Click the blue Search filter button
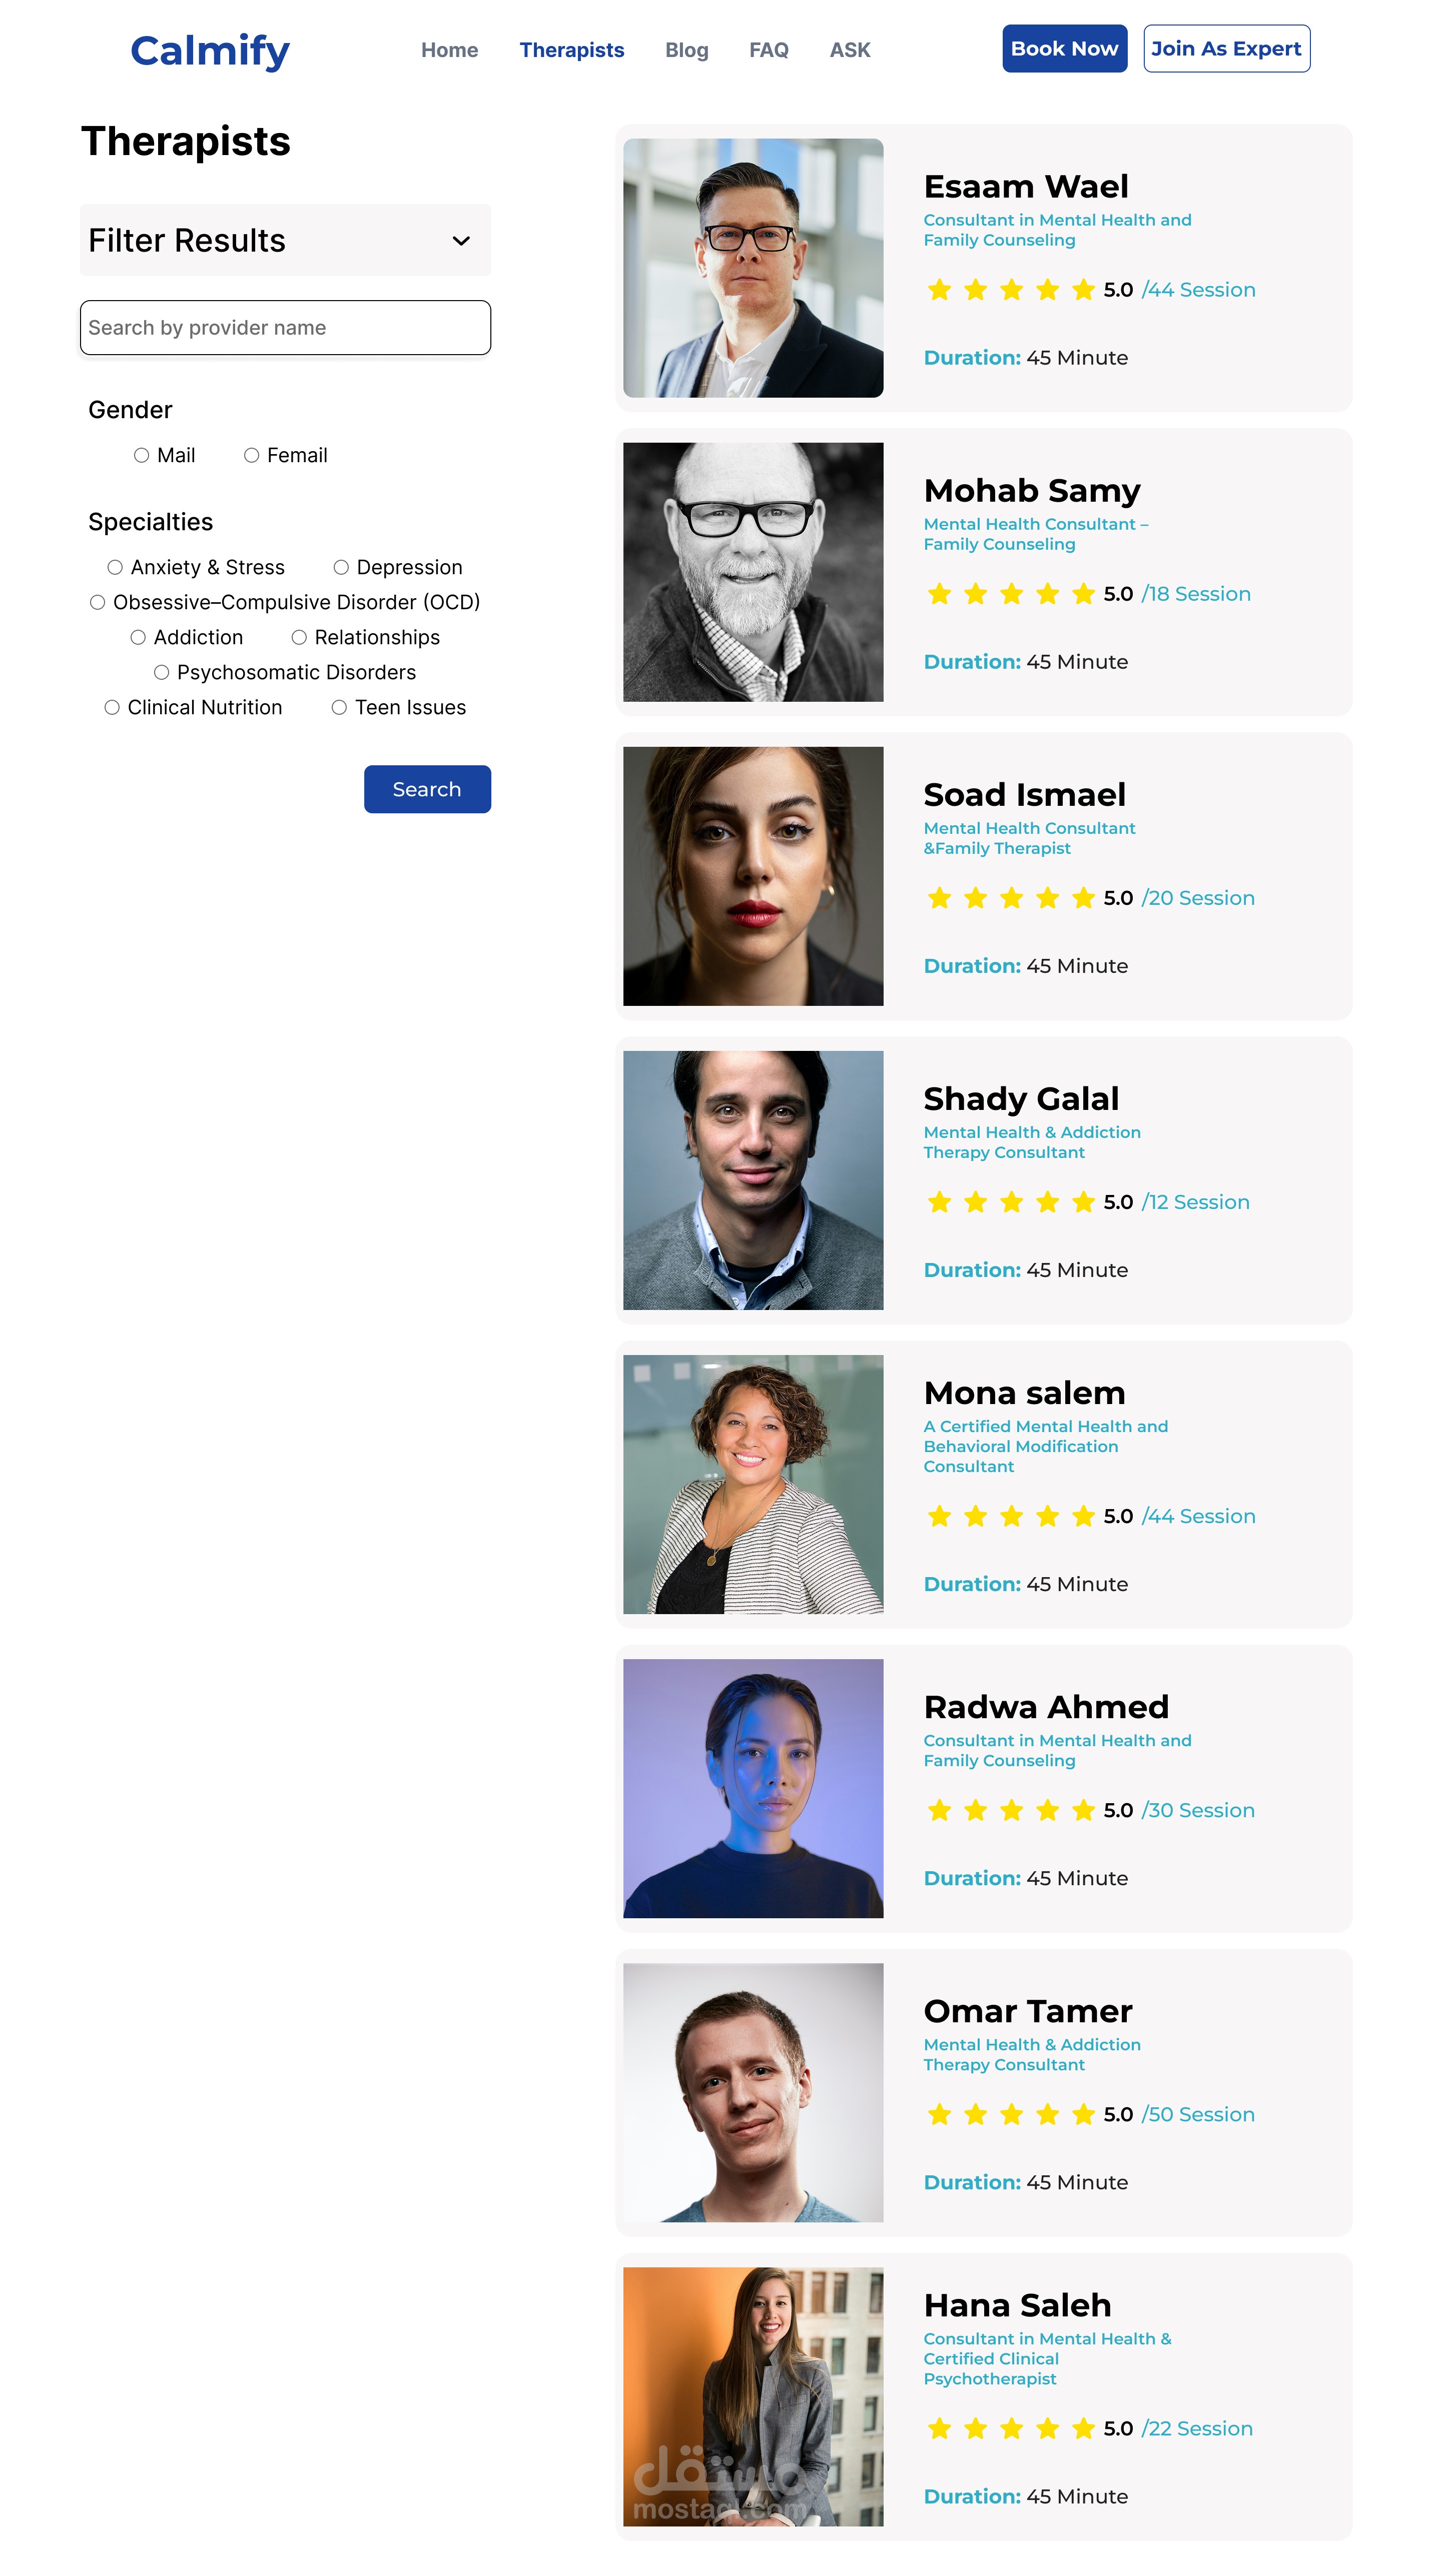 tap(427, 789)
